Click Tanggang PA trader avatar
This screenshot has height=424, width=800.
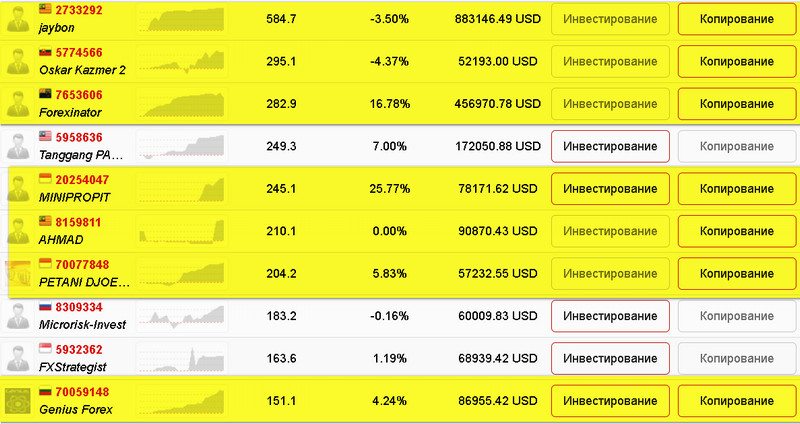(x=19, y=146)
